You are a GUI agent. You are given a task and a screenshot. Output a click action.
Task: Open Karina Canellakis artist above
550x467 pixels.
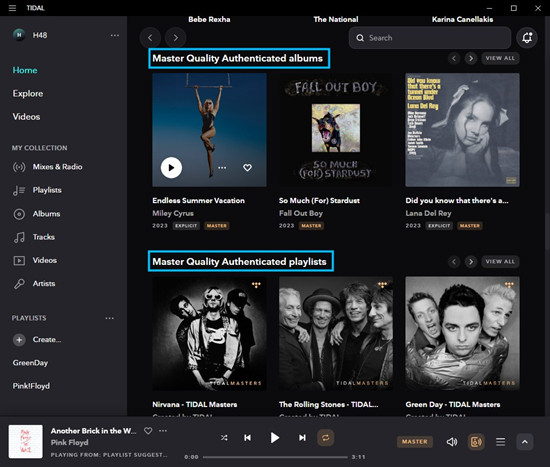(x=462, y=20)
